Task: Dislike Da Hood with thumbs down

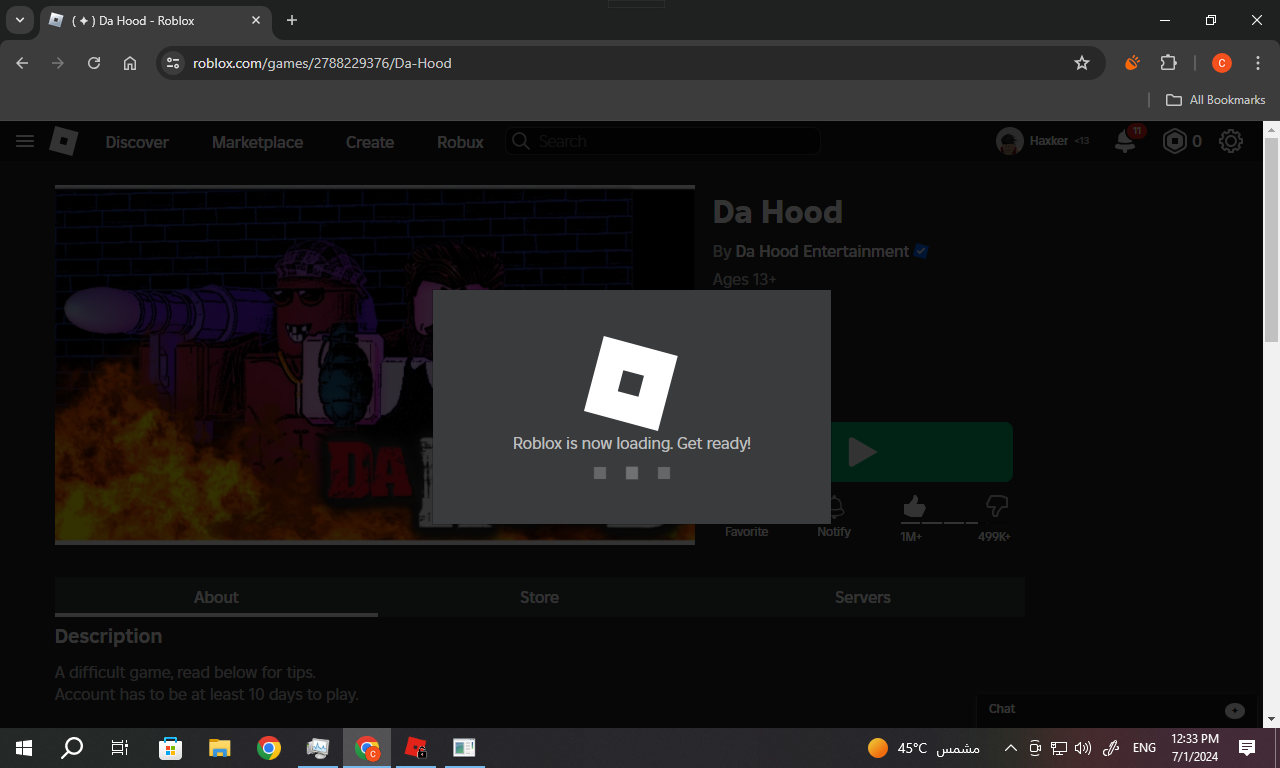Action: click(997, 507)
